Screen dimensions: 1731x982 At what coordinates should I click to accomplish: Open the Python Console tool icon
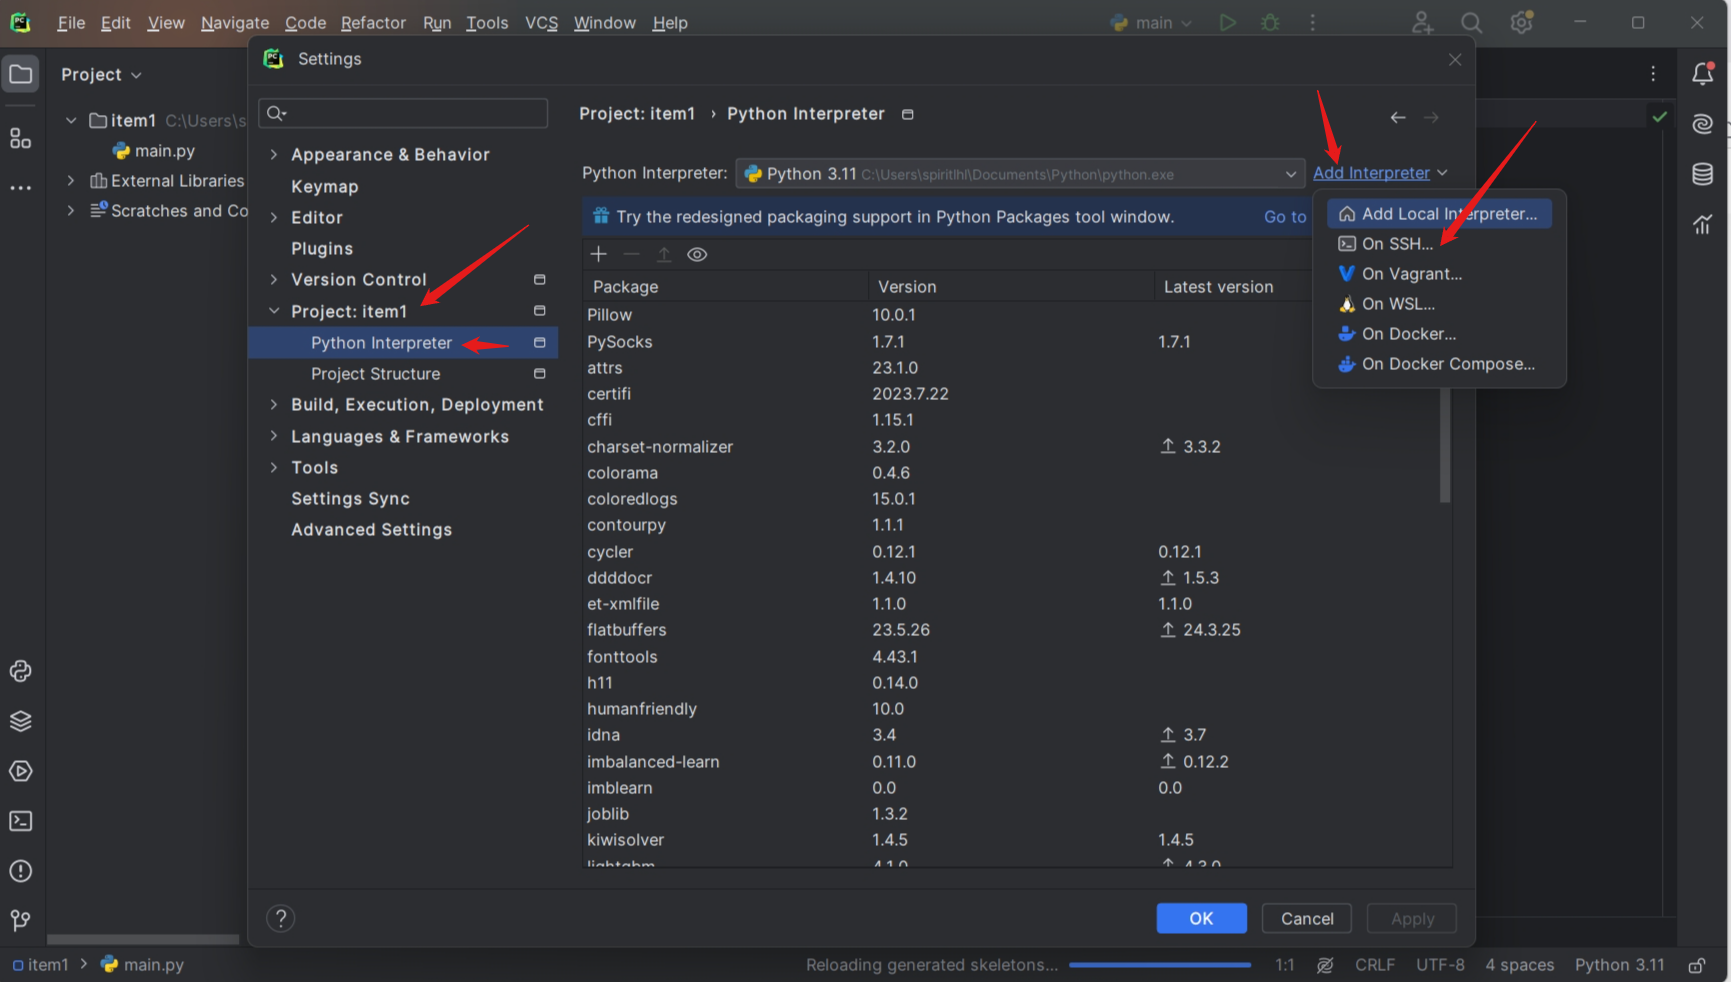point(20,671)
